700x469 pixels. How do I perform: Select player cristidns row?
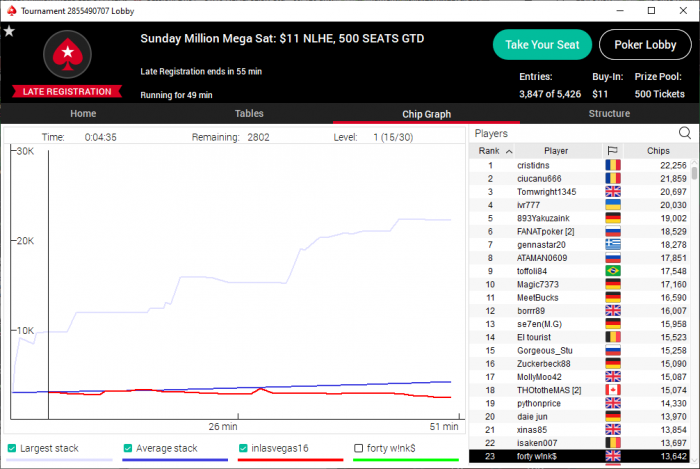point(579,165)
